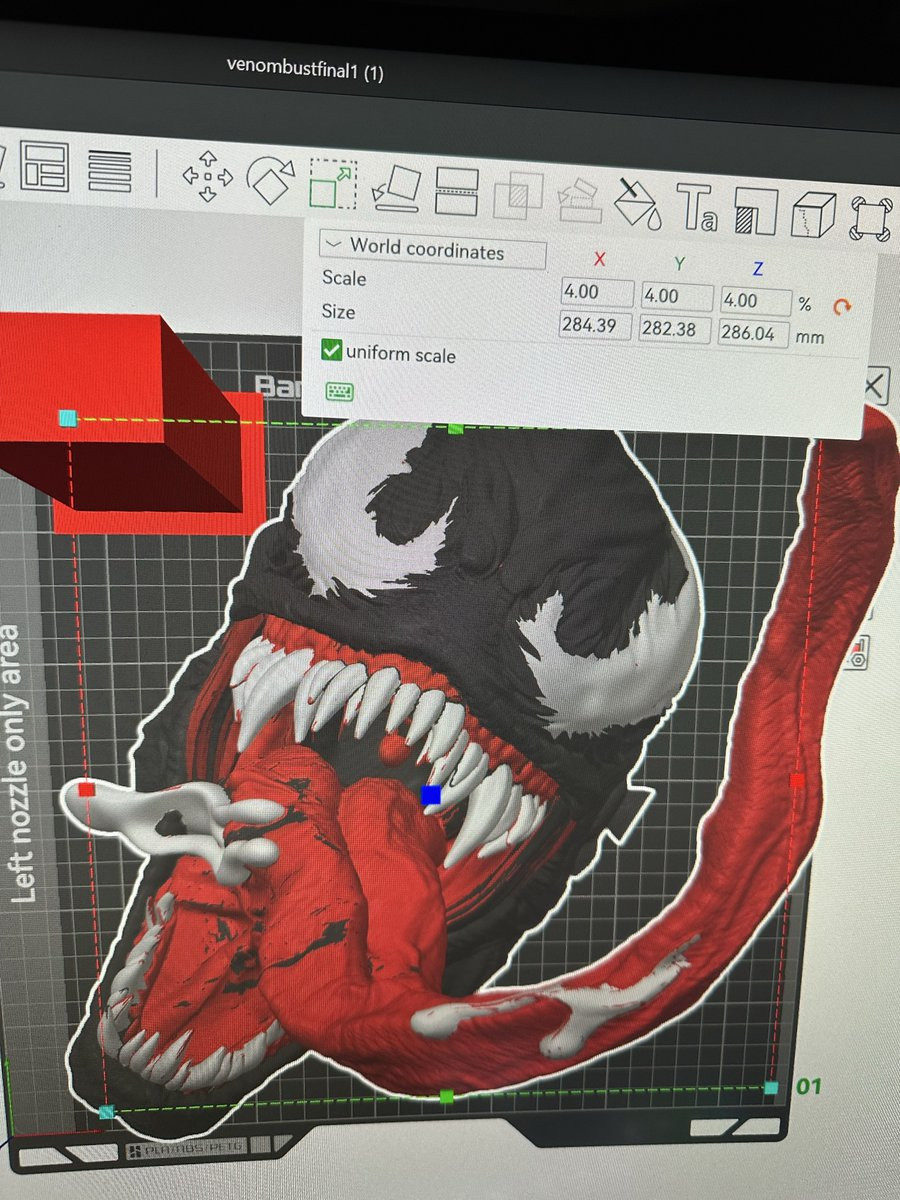Edit the Z size field 286.04

pyautogui.click(x=754, y=334)
